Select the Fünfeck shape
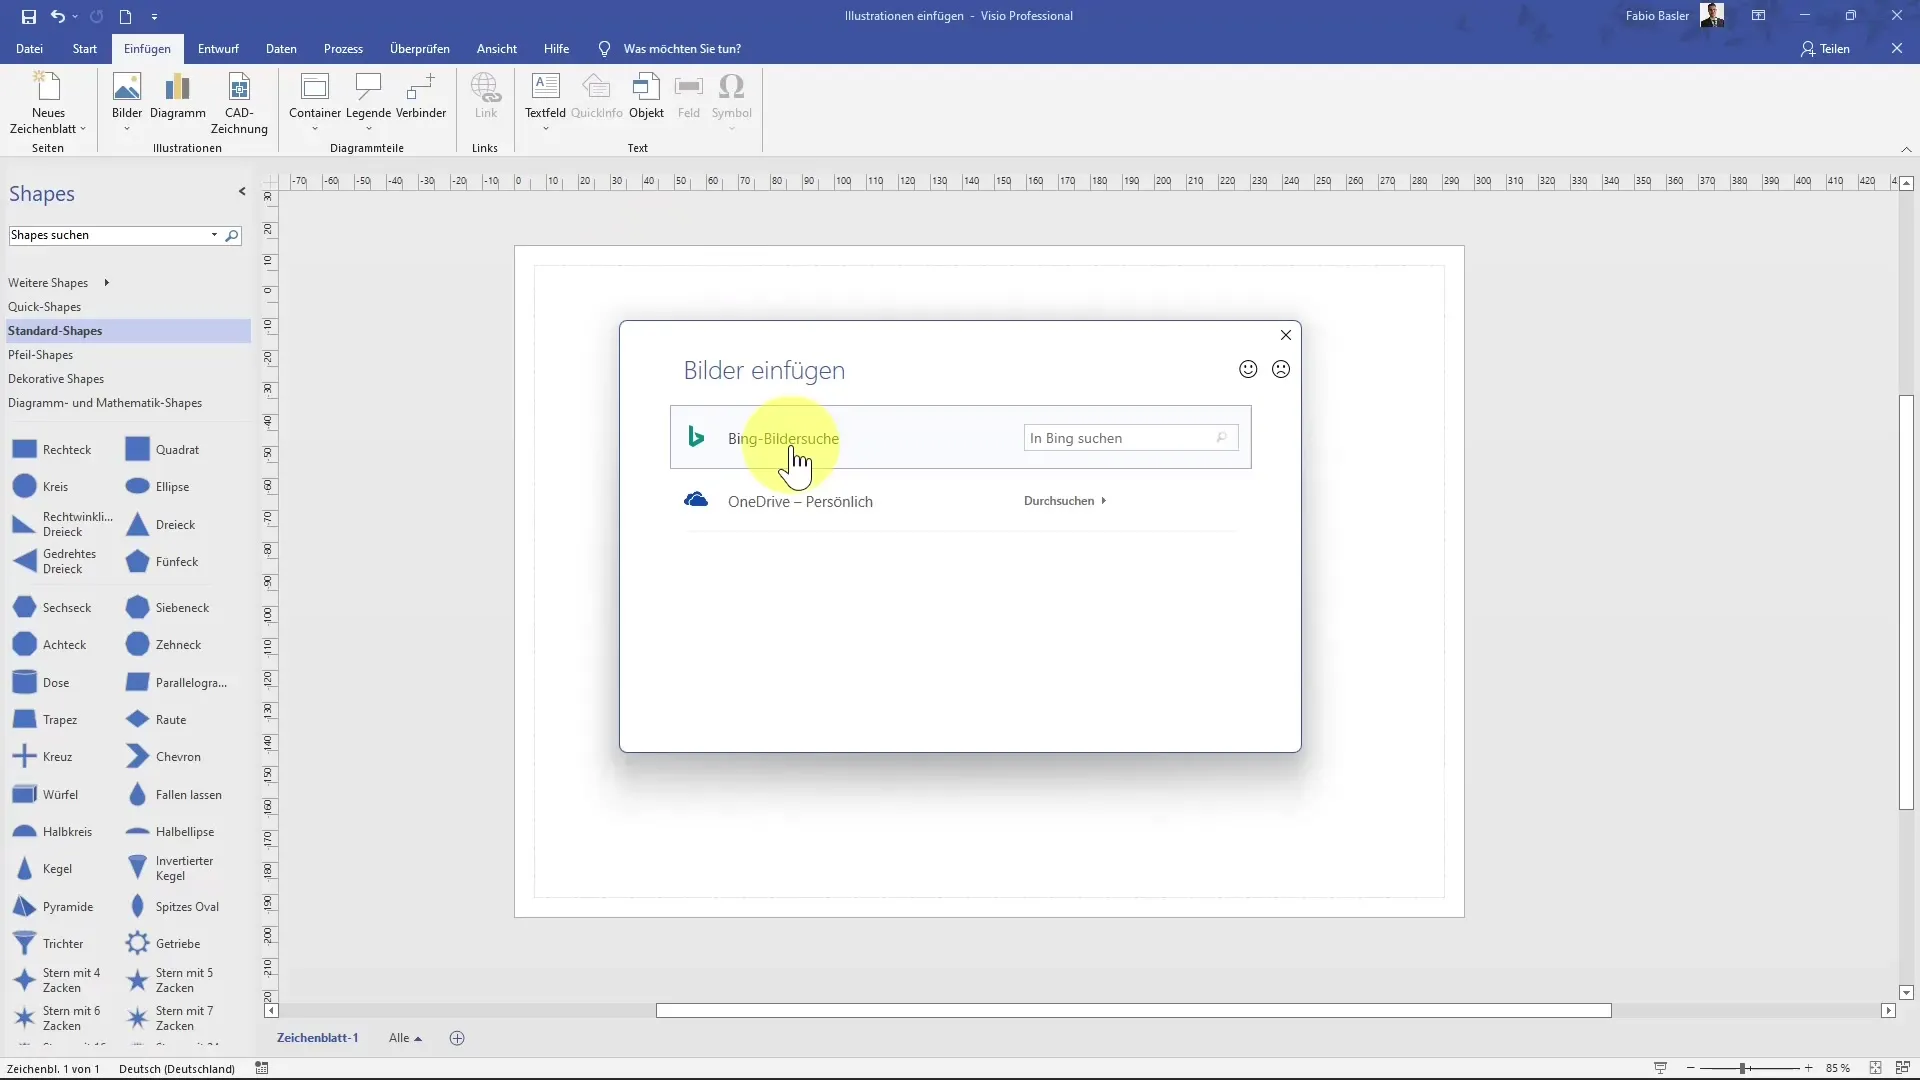This screenshot has height=1080, width=1920. click(x=162, y=562)
